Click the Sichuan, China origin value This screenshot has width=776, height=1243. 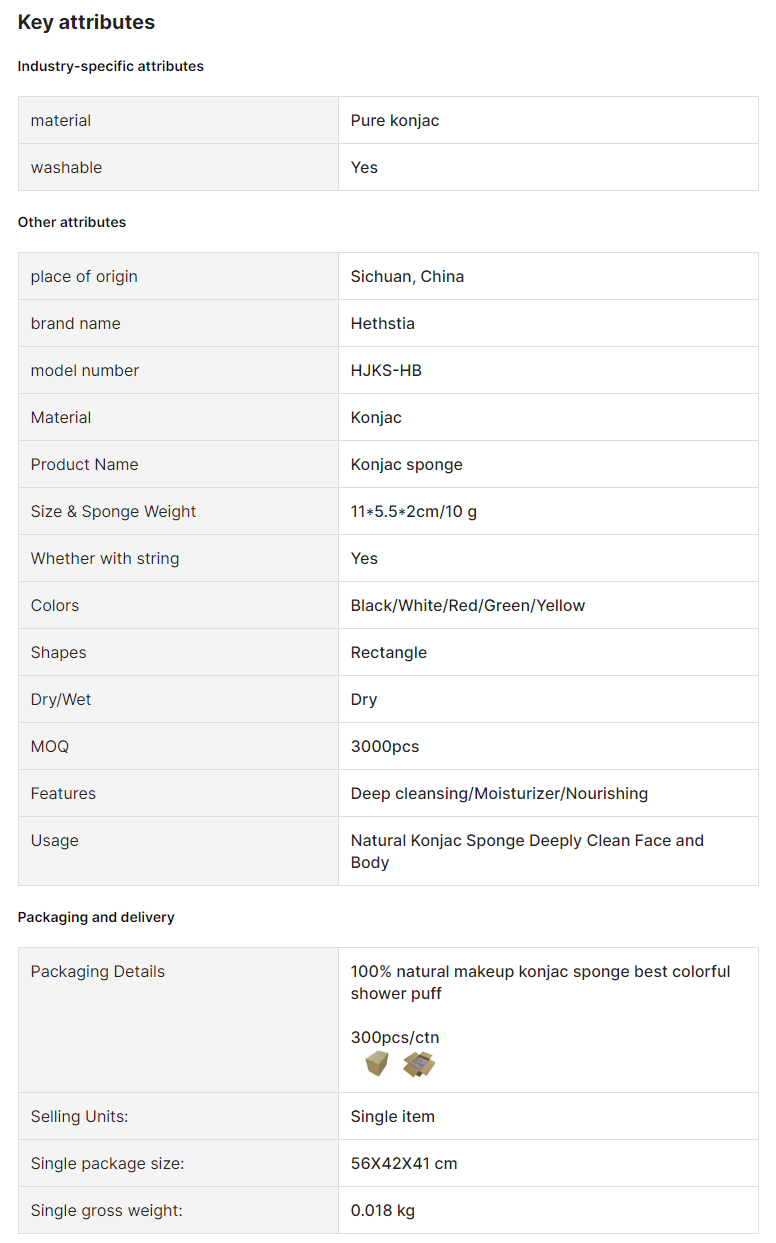click(407, 276)
